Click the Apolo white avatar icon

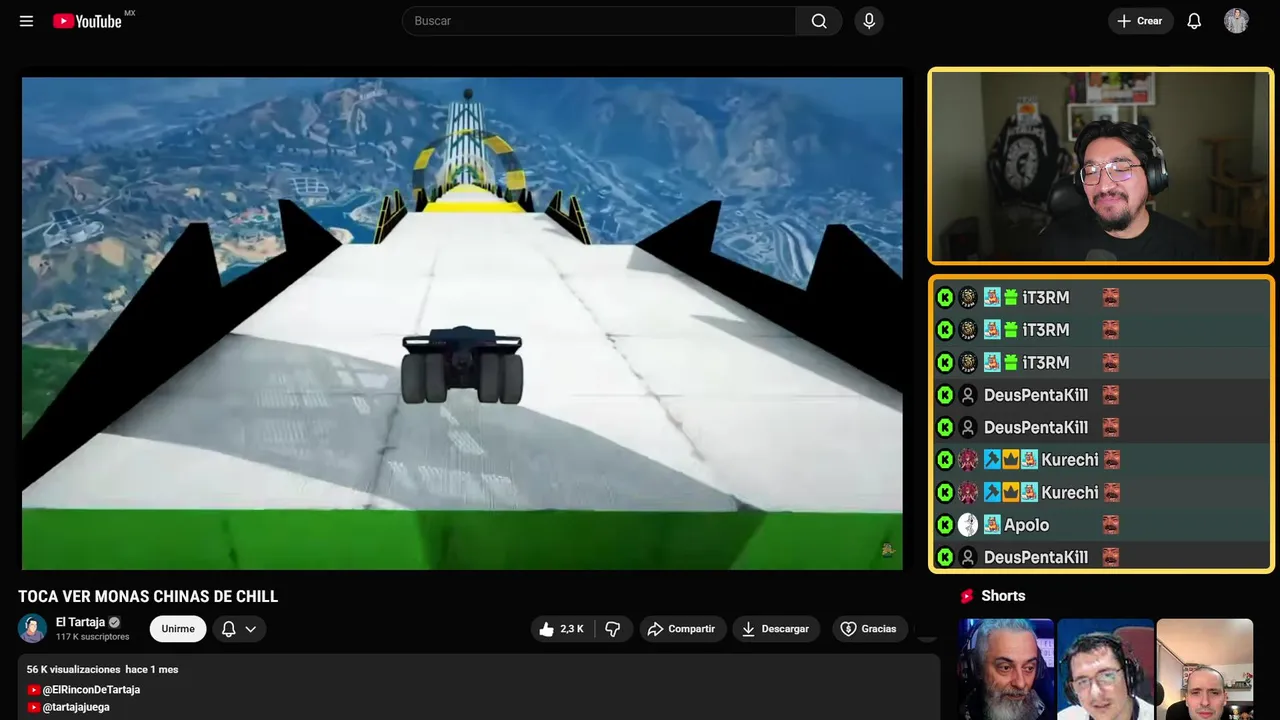point(968,525)
